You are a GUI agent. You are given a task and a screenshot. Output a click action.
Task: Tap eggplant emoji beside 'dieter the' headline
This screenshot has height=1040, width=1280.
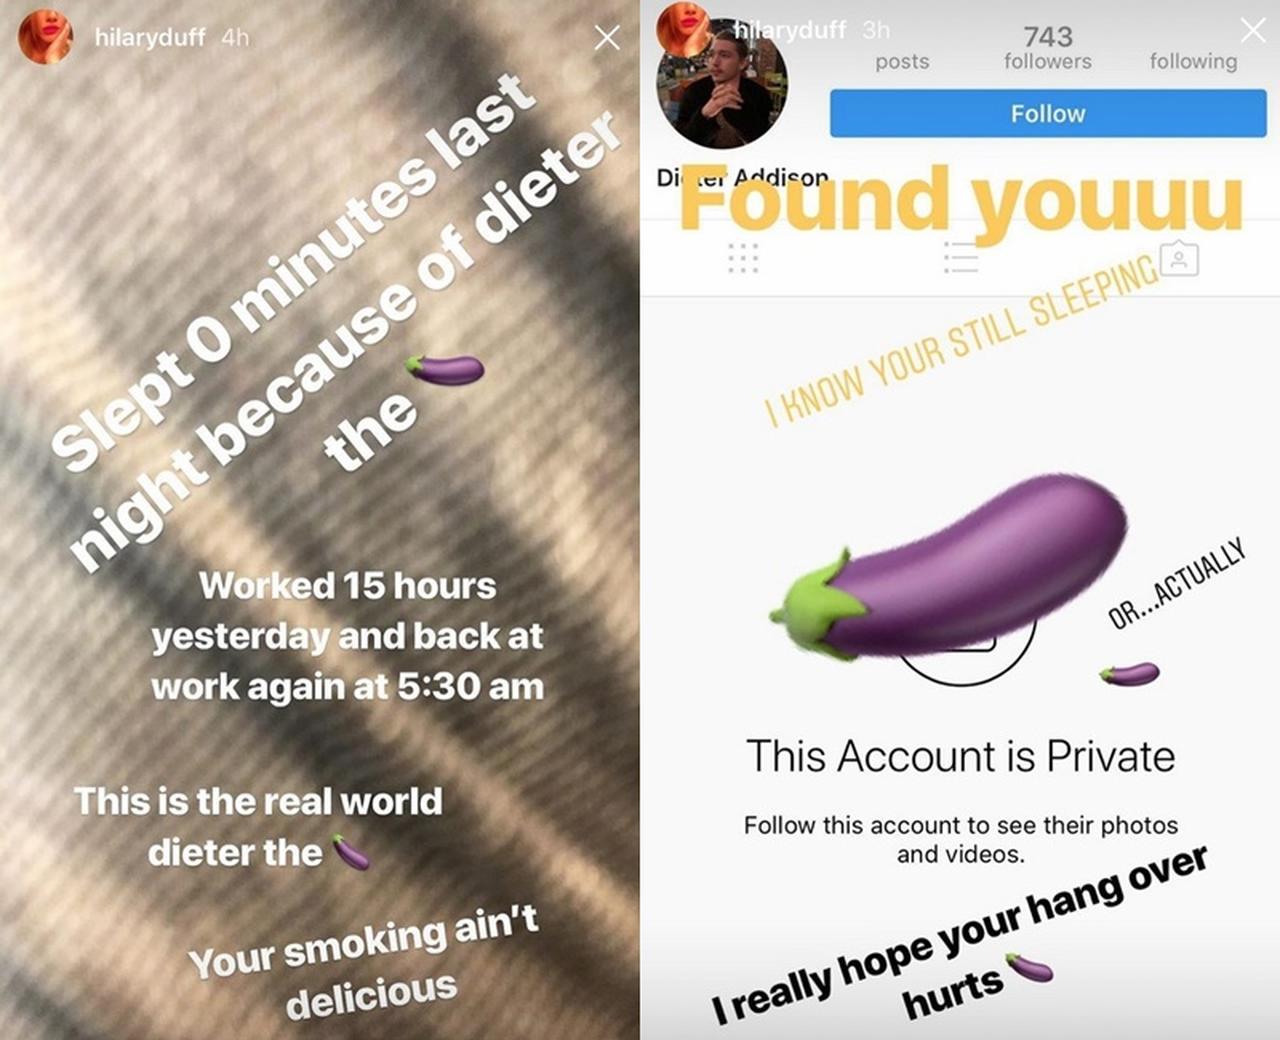pos(445,370)
